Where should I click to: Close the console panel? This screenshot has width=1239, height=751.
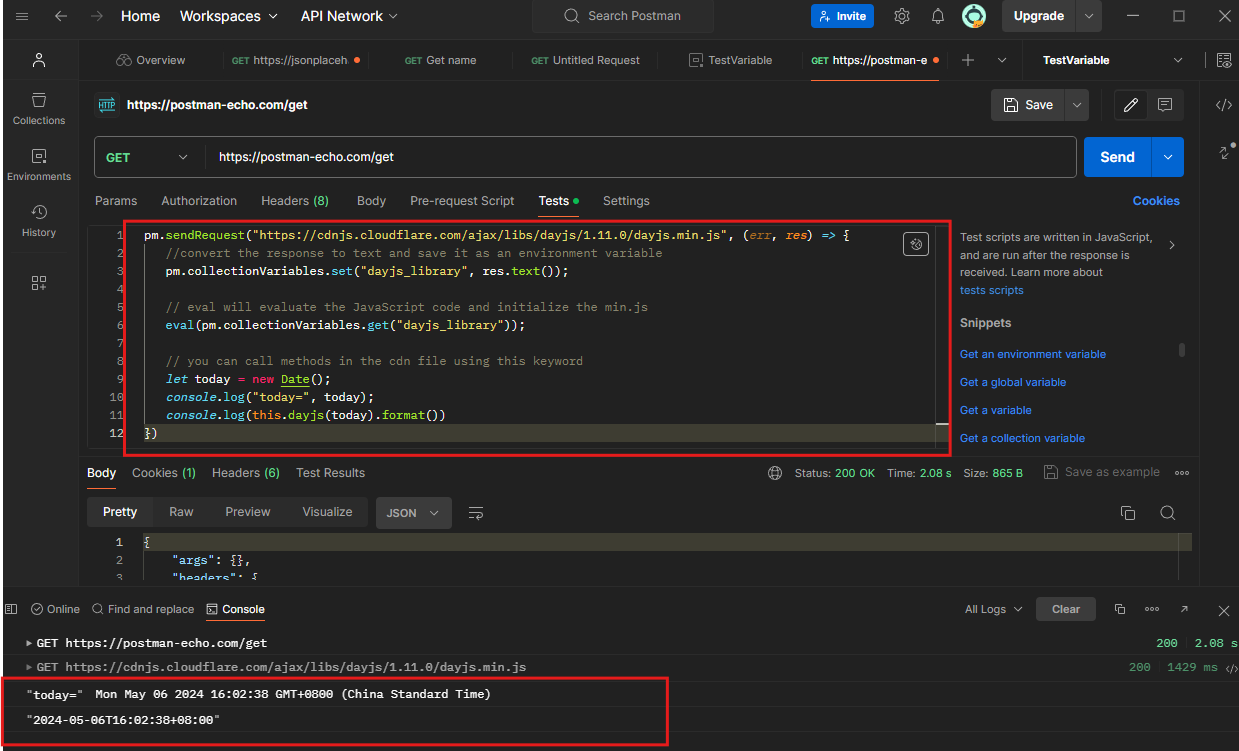click(1224, 610)
